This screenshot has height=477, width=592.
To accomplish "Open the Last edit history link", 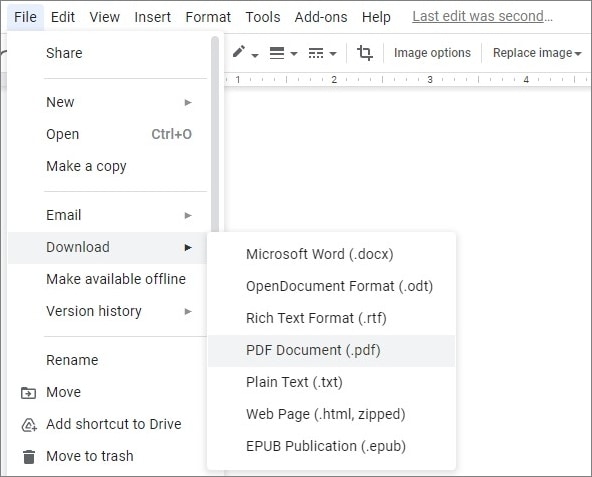I will coord(482,16).
